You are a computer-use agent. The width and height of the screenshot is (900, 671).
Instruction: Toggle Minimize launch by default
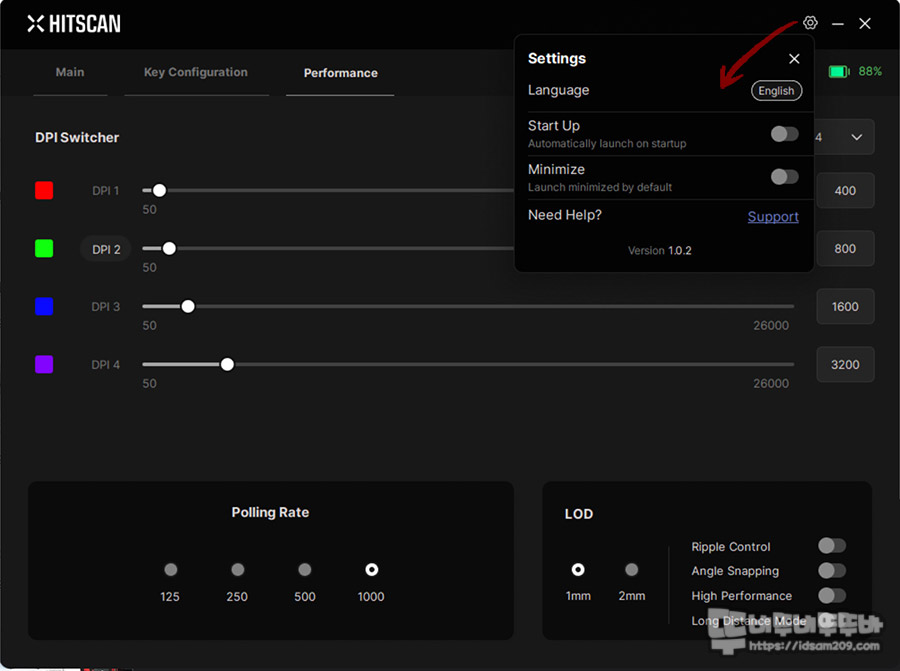point(785,177)
